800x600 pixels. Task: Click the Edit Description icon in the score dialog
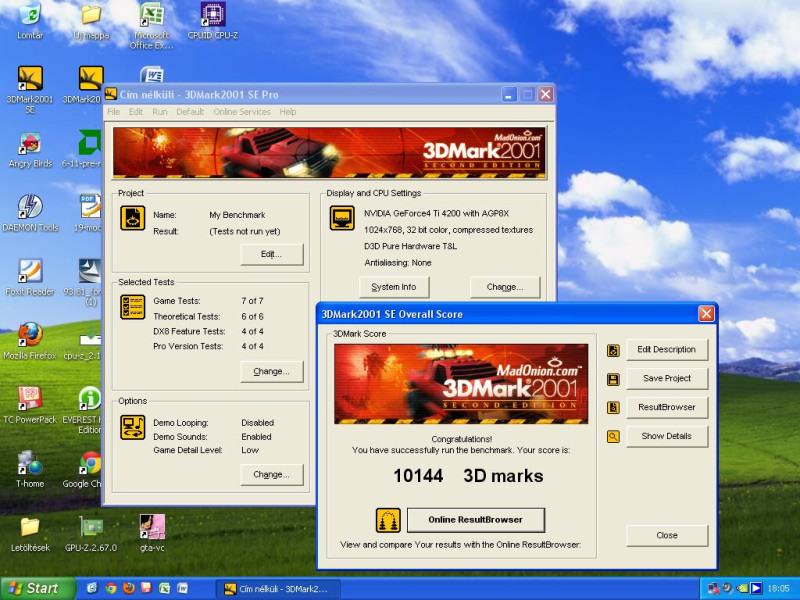click(x=613, y=350)
